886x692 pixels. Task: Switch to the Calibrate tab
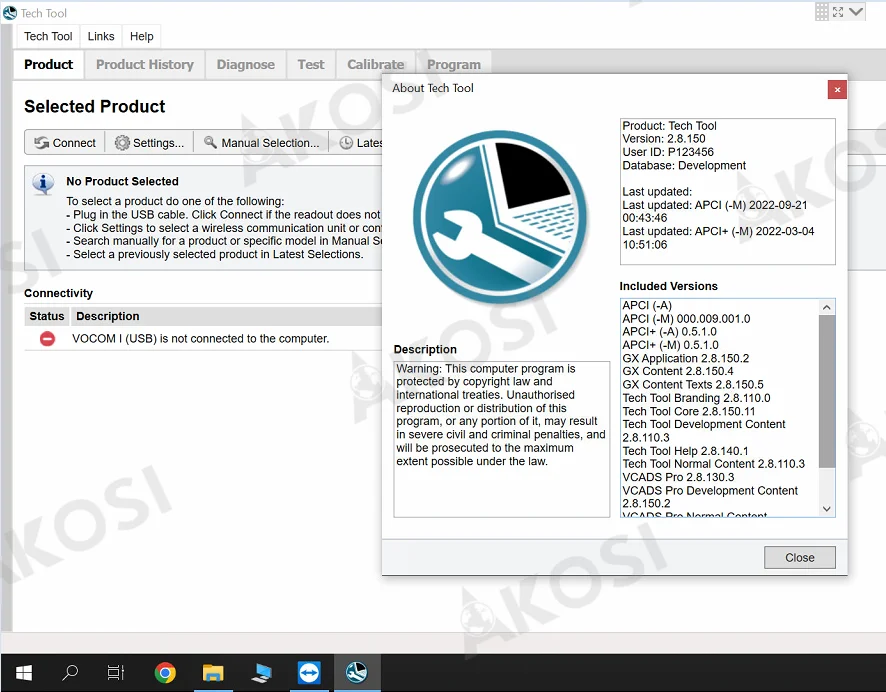pos(376,64)
